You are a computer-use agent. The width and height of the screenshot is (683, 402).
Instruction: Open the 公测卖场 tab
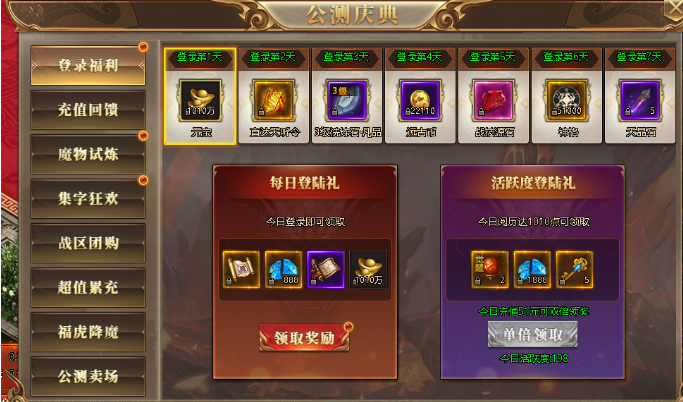pos(88,376)
